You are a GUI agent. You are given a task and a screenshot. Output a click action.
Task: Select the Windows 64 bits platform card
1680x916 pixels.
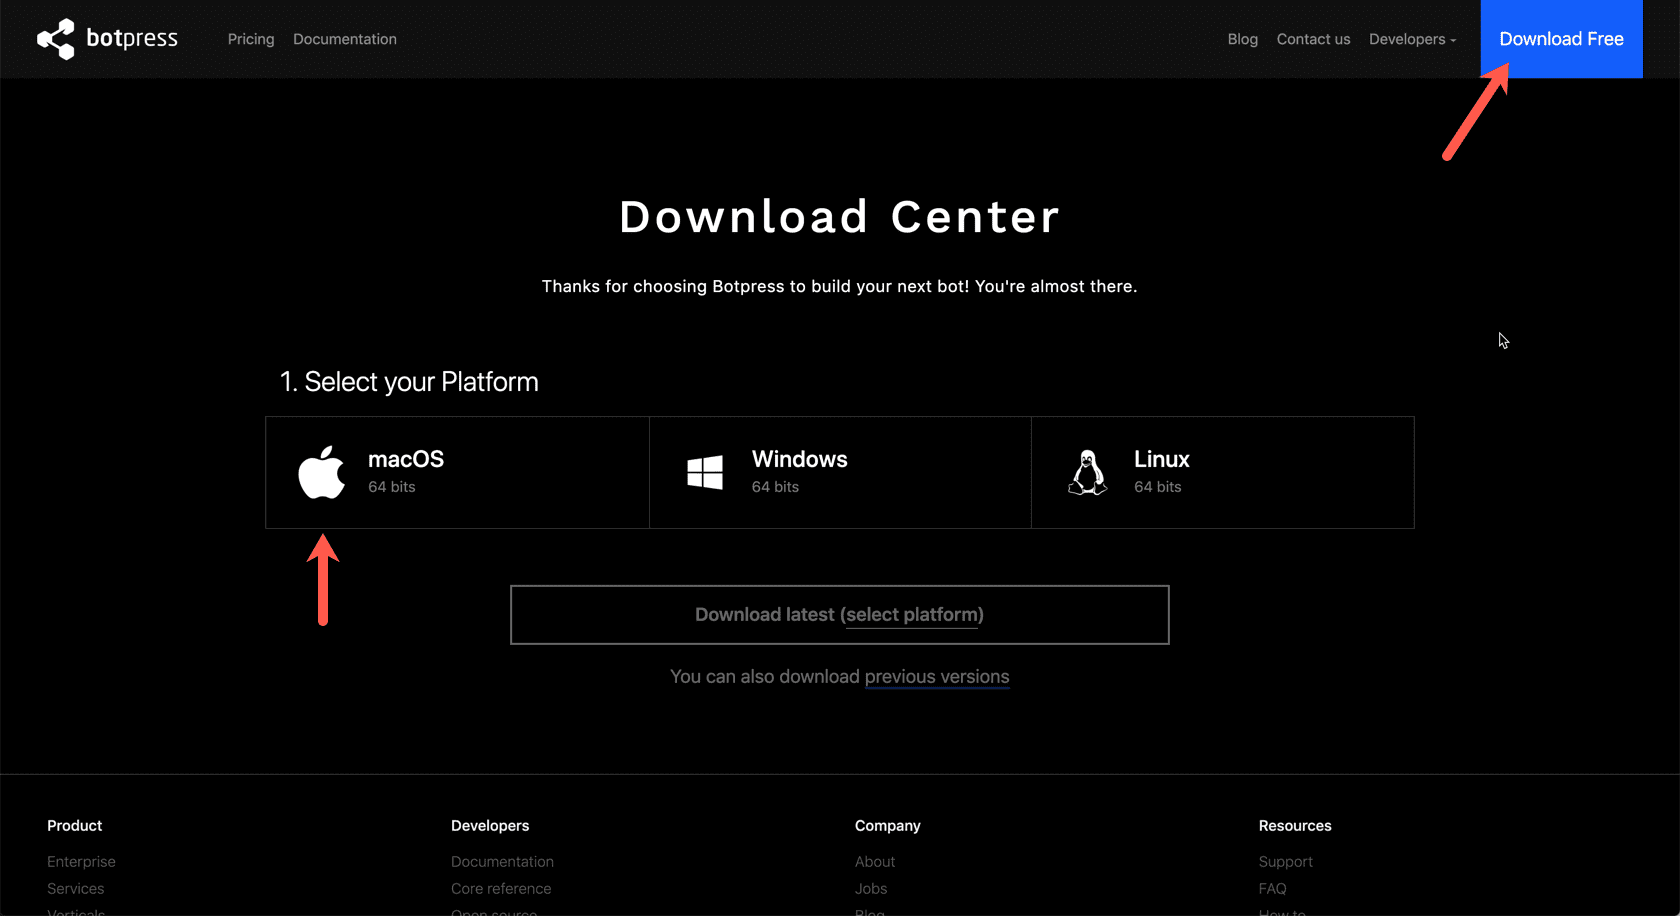point(840,472)
